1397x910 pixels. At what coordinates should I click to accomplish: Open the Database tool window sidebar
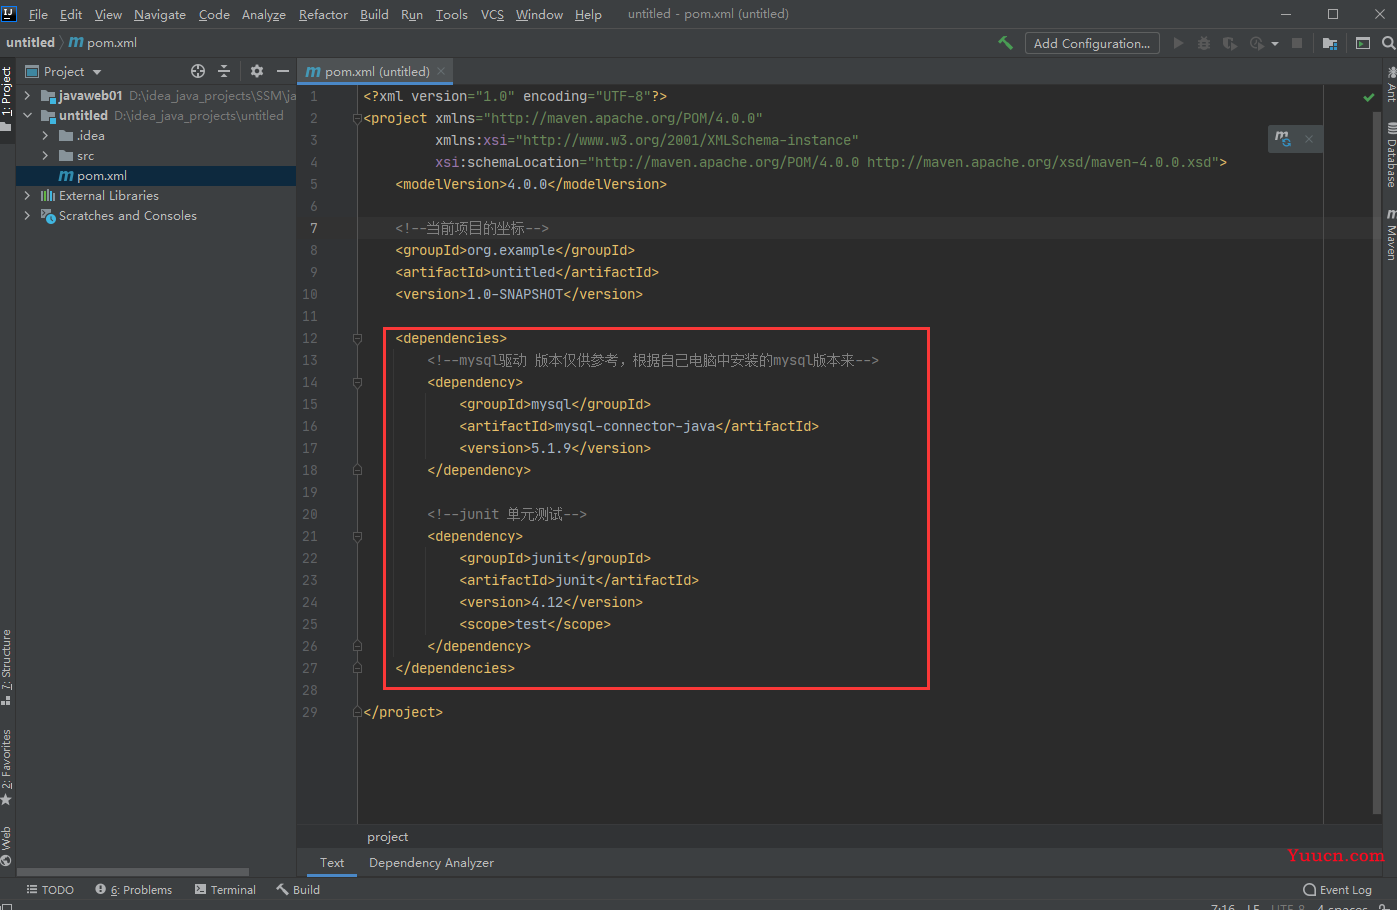click(x=1390, y=155)
